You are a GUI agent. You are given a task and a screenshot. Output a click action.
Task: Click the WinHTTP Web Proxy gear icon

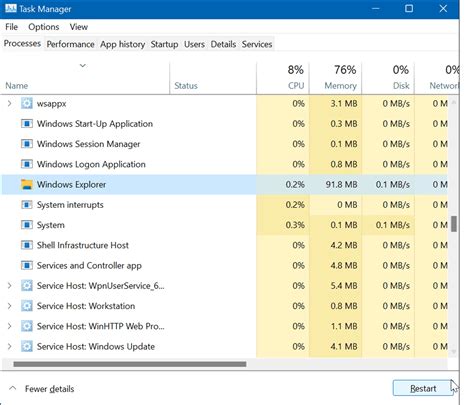pyautogui.click(x=27, y=326)
